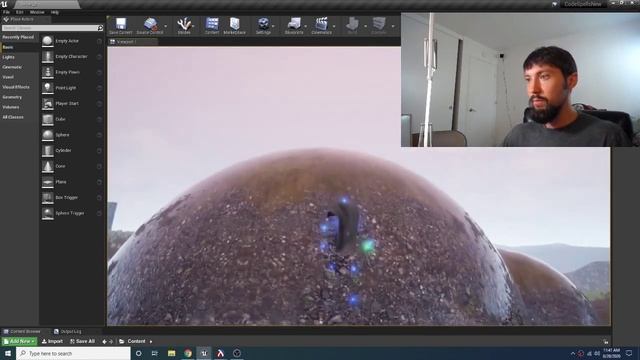The image size is (640, 360).
Task: Select the Basic category
Action: pyautogui.click(x=8, y=47)
